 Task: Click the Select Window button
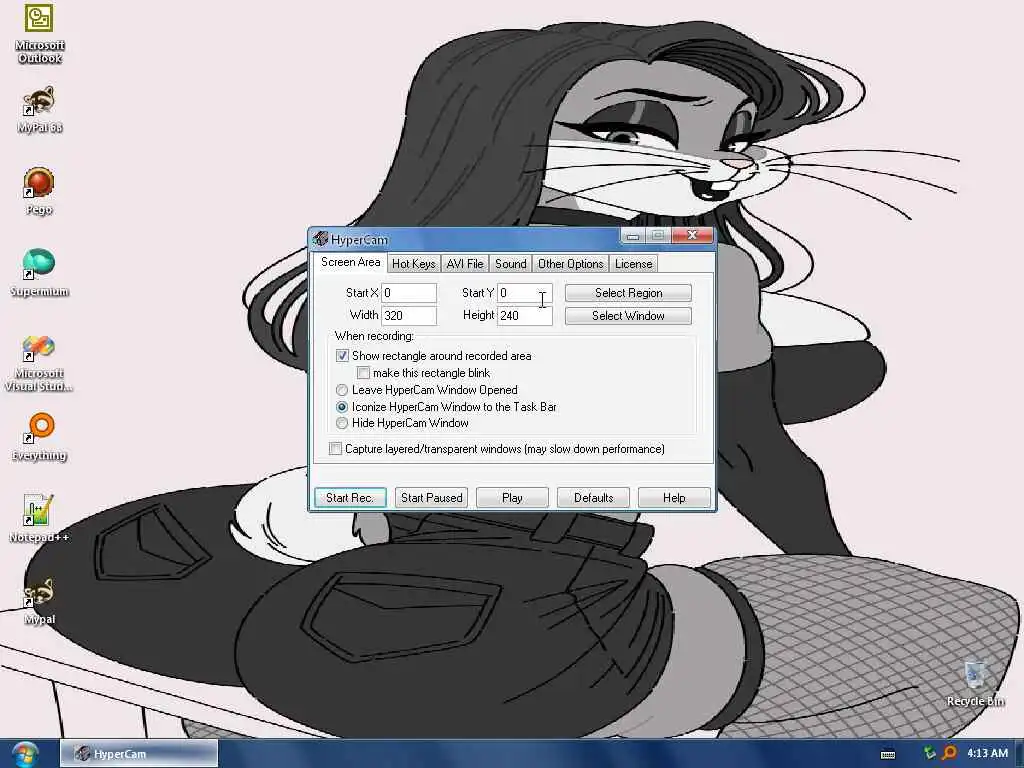pos(628,316)
